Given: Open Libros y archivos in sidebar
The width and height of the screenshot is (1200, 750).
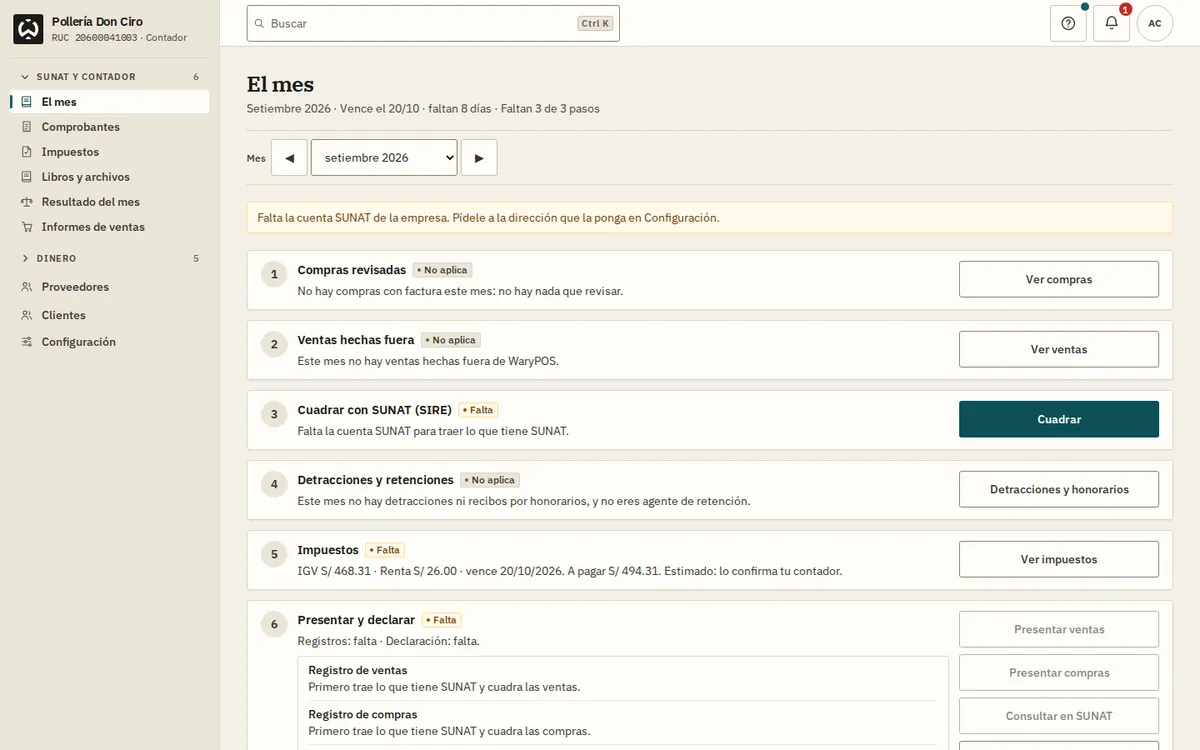Looking at the screenshot, I should coord(110,177).
